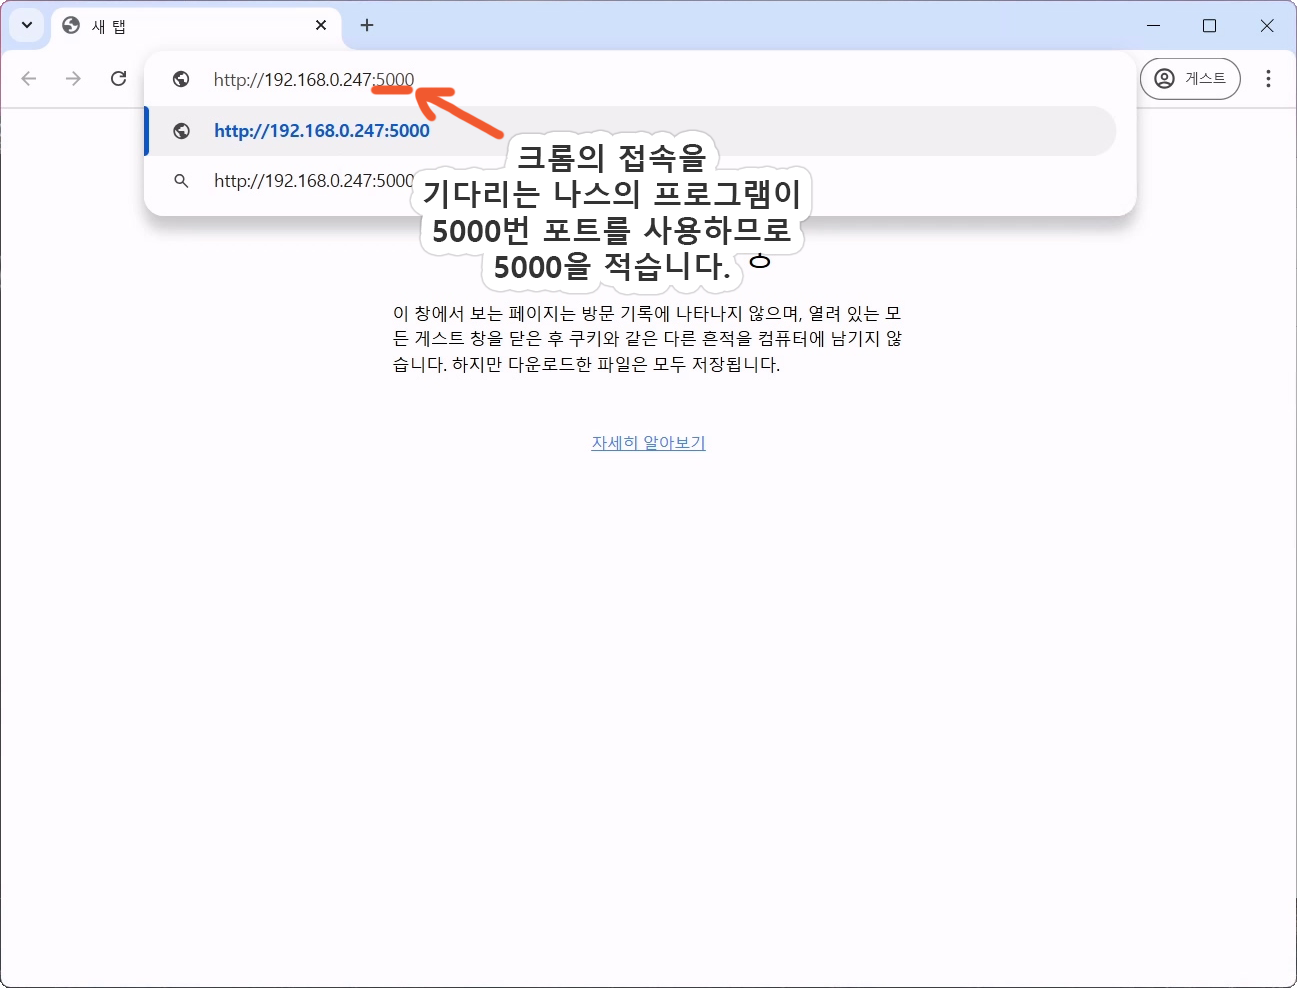The height and width of the screenshot is (988, 1297).
Task: Go back to the previous page
Action: click(29, 78)
